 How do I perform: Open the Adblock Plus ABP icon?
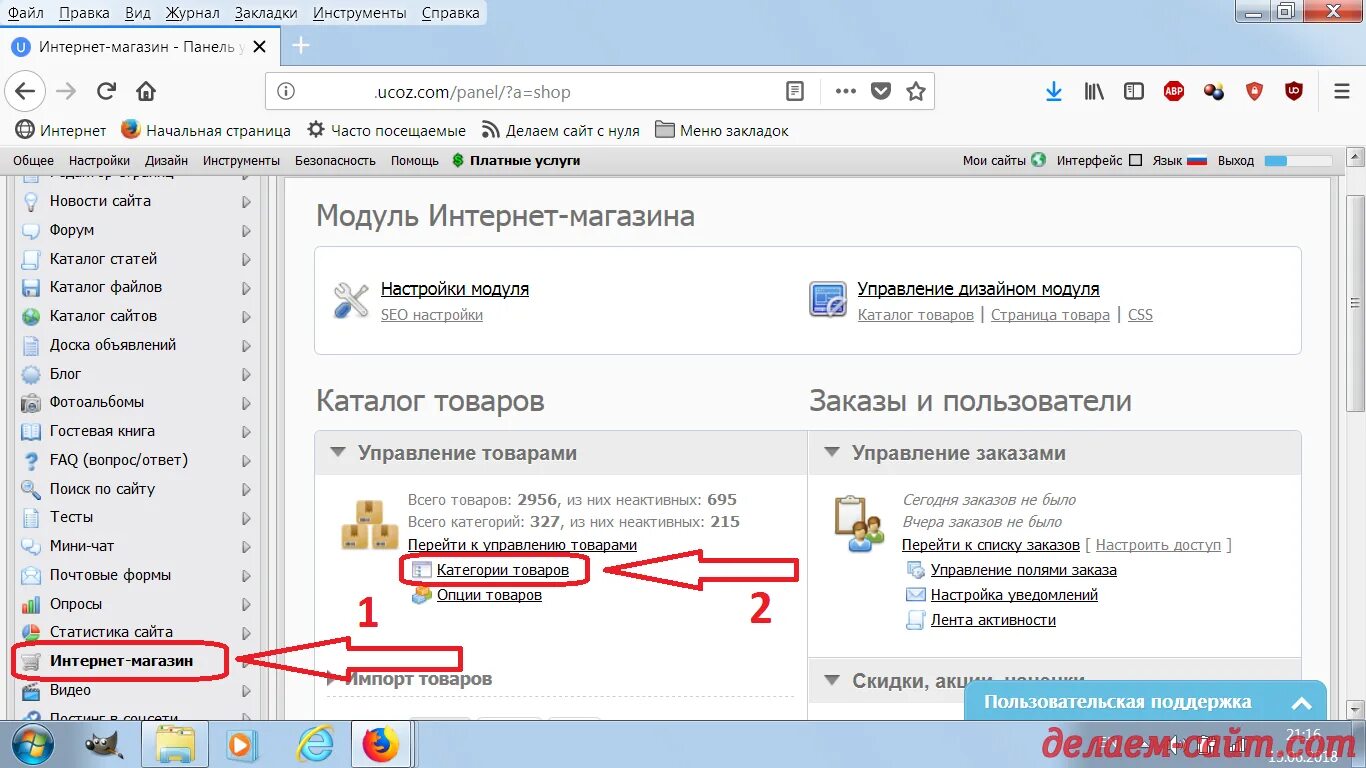1174,92
